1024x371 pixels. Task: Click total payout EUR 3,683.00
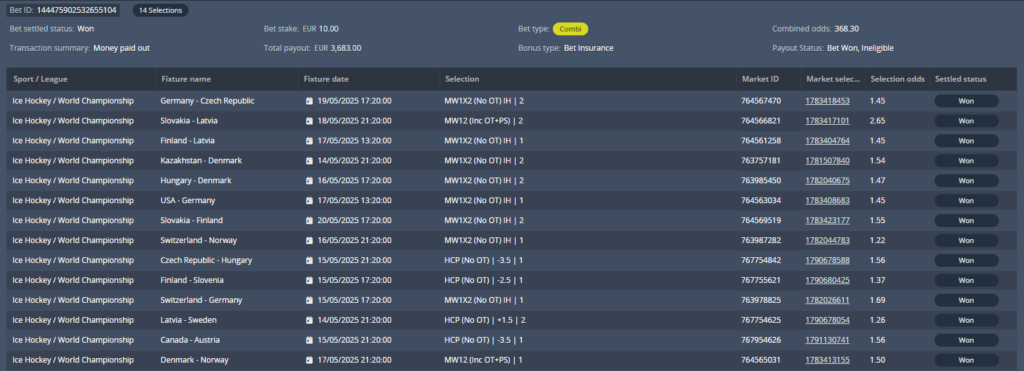(x=338, y=48)
